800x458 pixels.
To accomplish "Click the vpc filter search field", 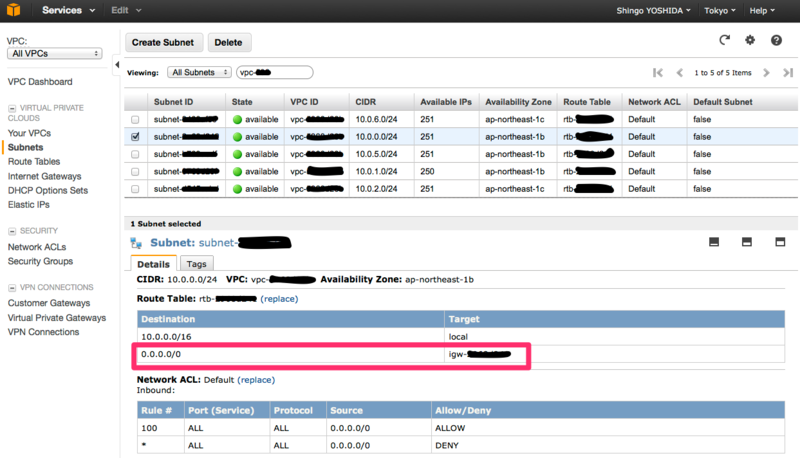I will tap(274, 72).
